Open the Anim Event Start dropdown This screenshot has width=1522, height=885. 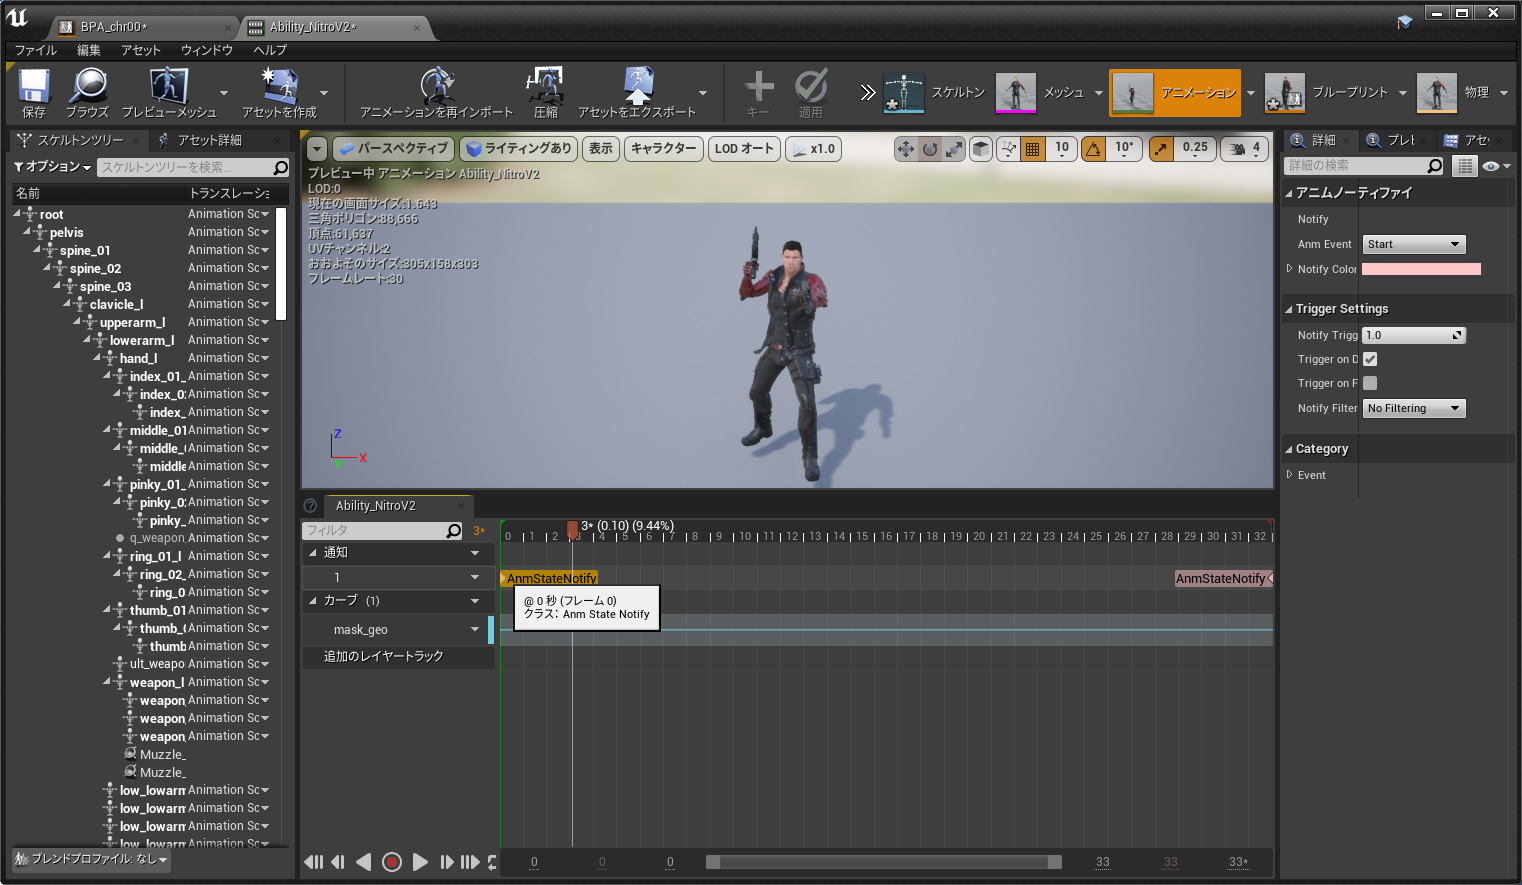pyautogui.click(x=1413, y=244)
